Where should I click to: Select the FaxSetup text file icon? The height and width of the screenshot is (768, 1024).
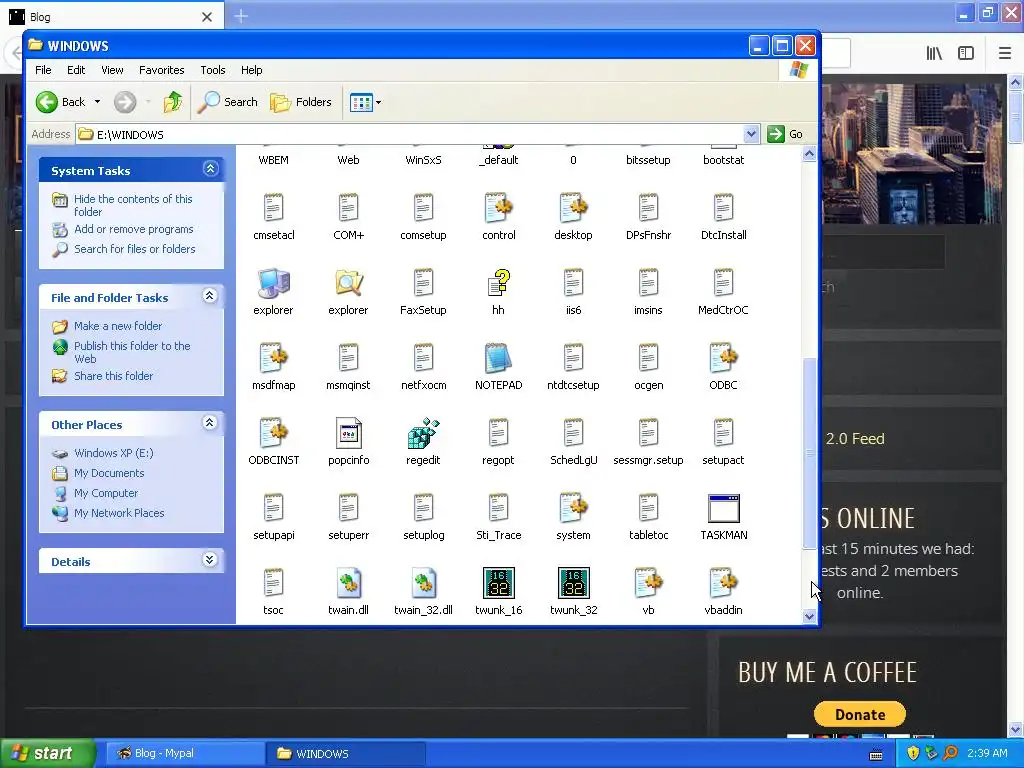[423, 283]
